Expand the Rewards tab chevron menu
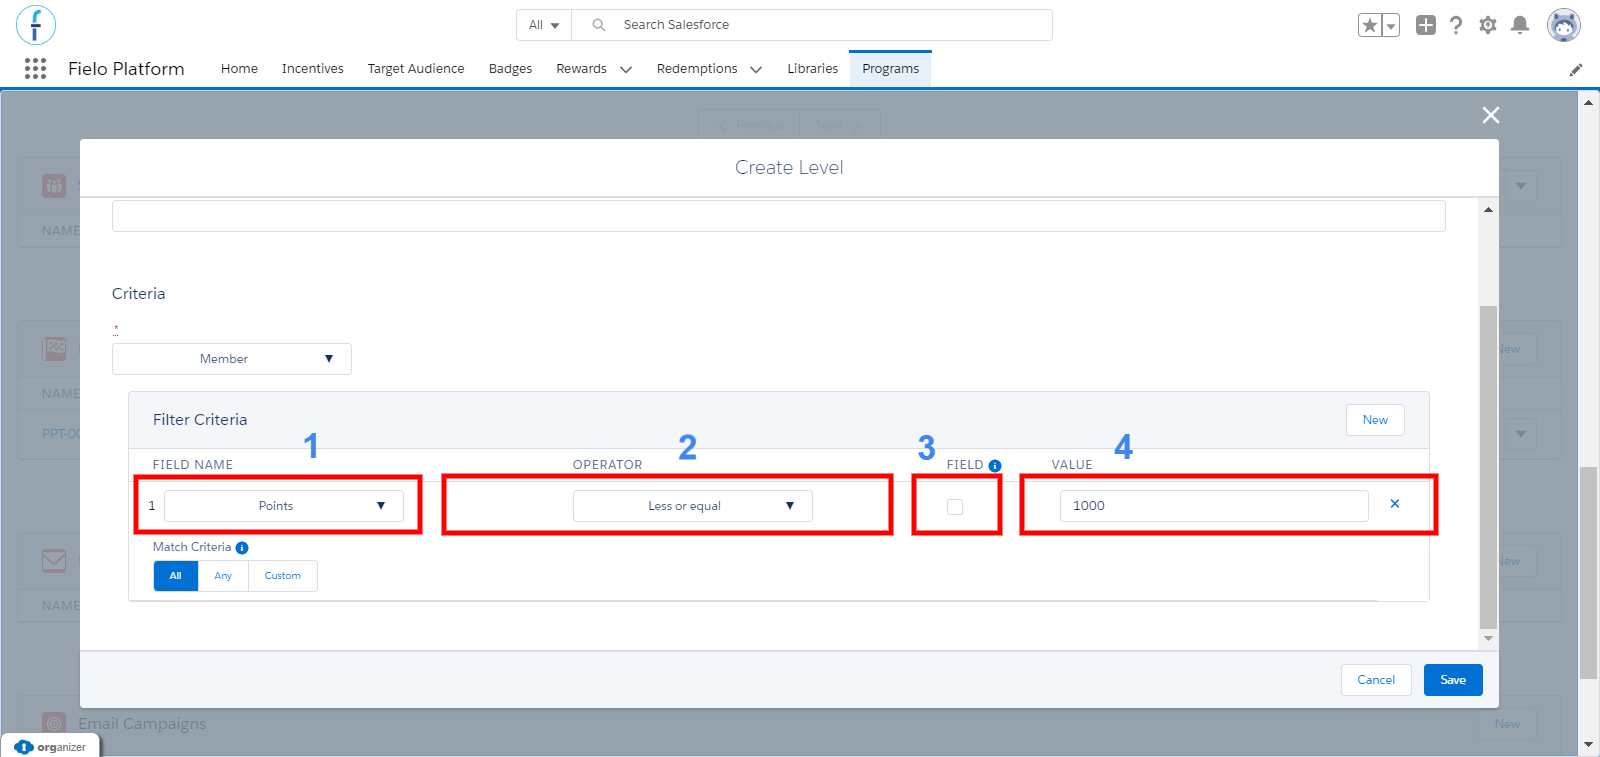The height and width of the screenshot is (757, 1600). coord(626,70)
